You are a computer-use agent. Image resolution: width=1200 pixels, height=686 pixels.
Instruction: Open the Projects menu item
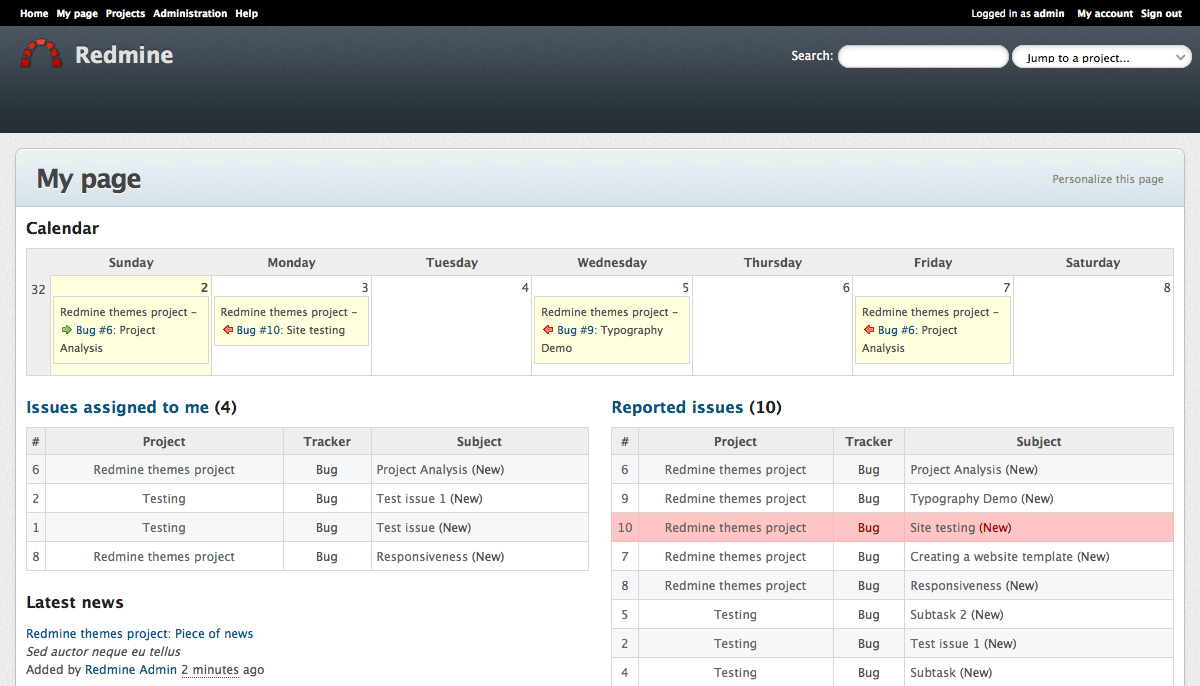[x=125, y=13]
